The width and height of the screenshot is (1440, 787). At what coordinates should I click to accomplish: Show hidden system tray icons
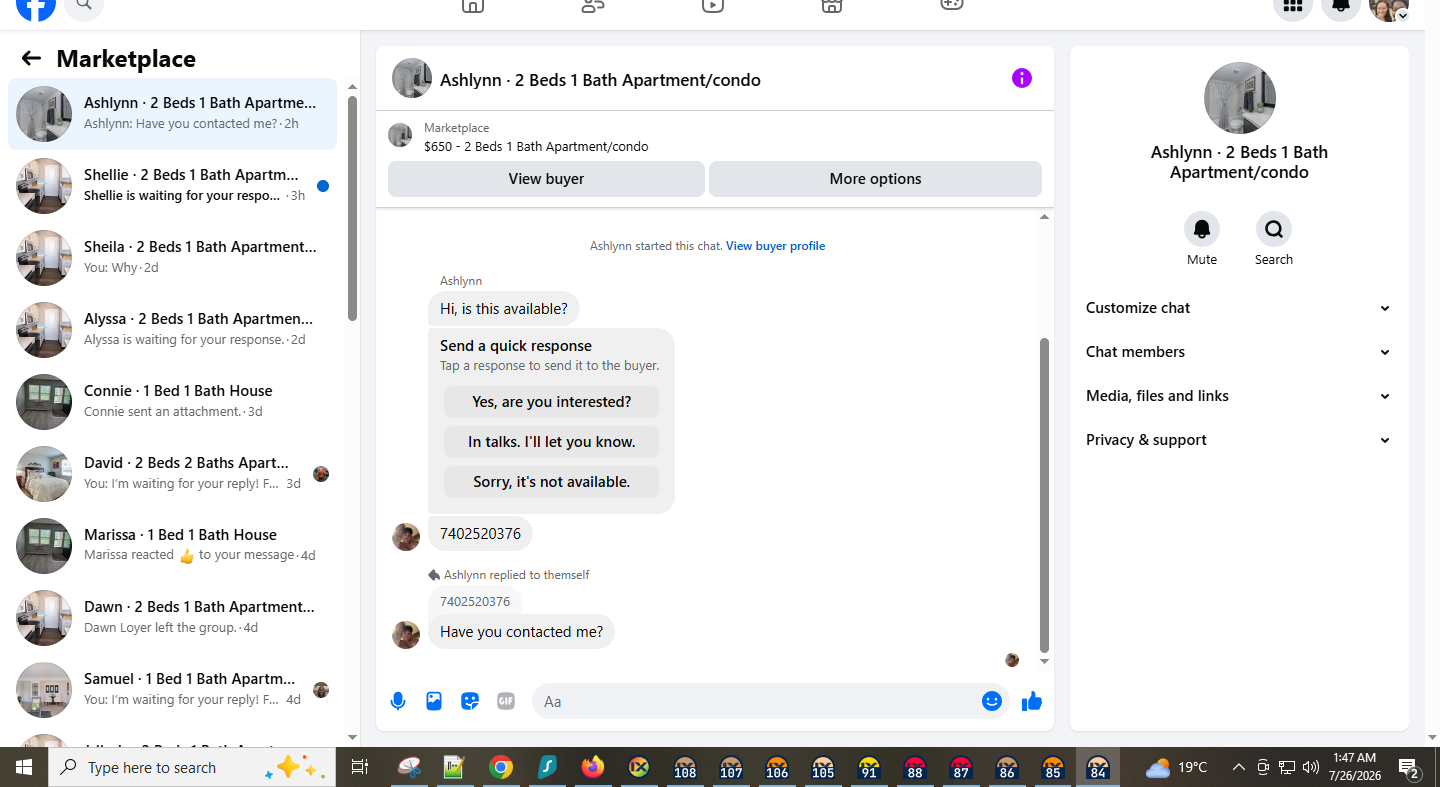(1238, 767)
